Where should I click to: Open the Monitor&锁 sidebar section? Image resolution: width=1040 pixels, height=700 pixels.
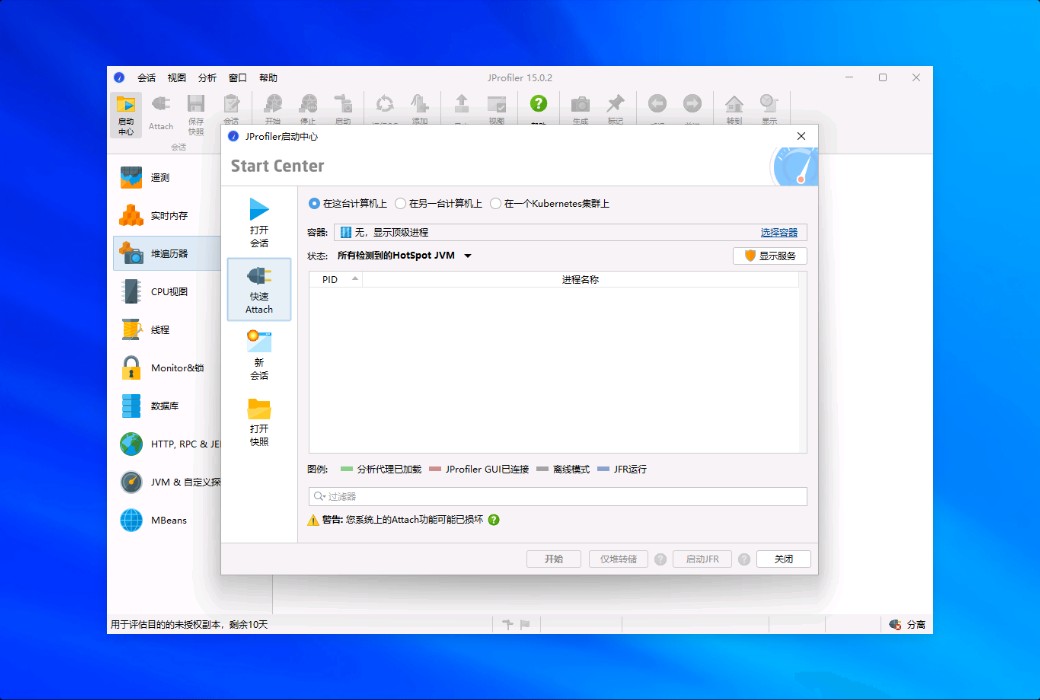[166, 368]
